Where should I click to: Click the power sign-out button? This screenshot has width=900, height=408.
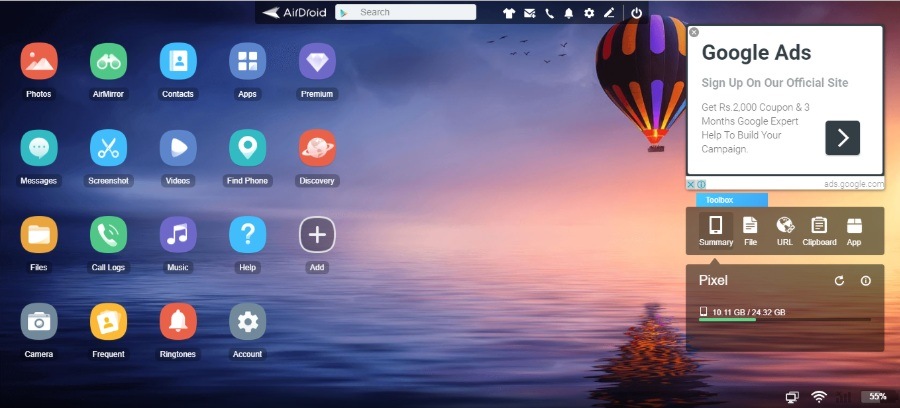tap(636, 13)
